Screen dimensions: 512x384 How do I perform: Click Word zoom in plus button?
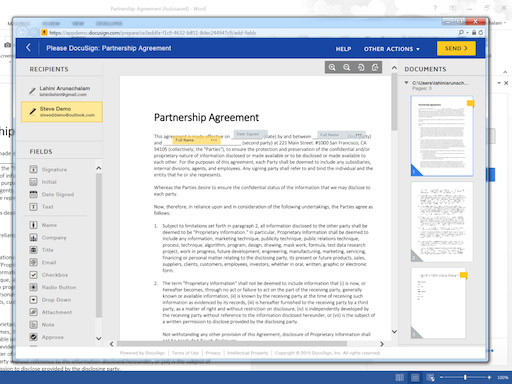(489, 377)
